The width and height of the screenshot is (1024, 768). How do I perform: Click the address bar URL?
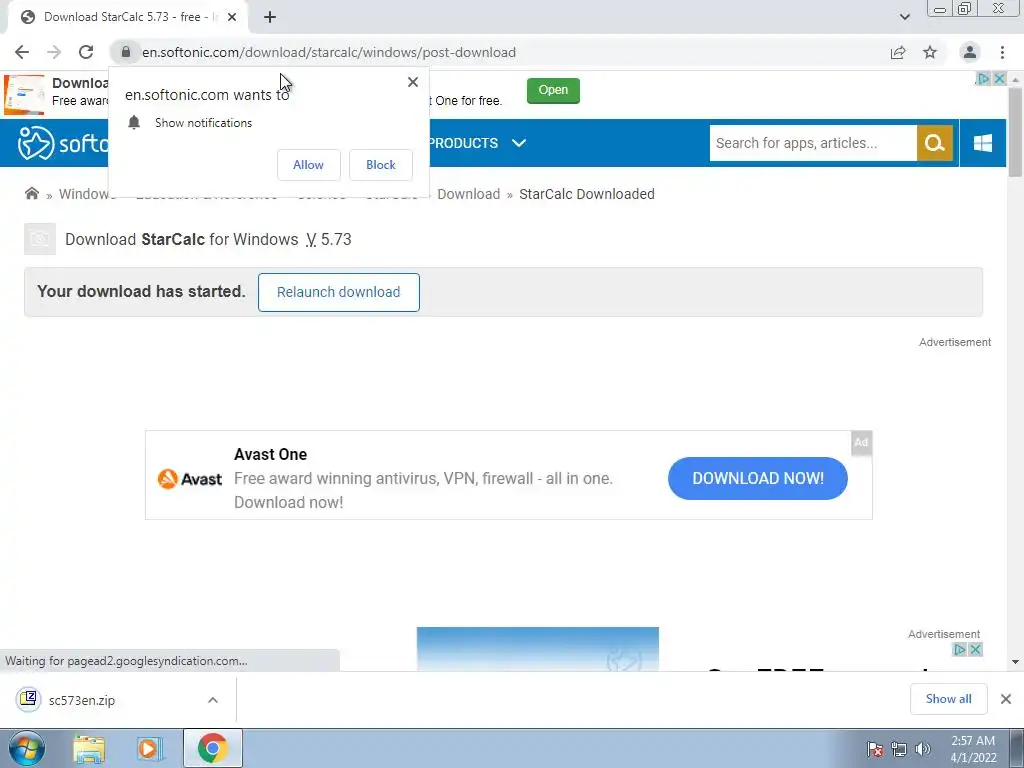(329, 52)
